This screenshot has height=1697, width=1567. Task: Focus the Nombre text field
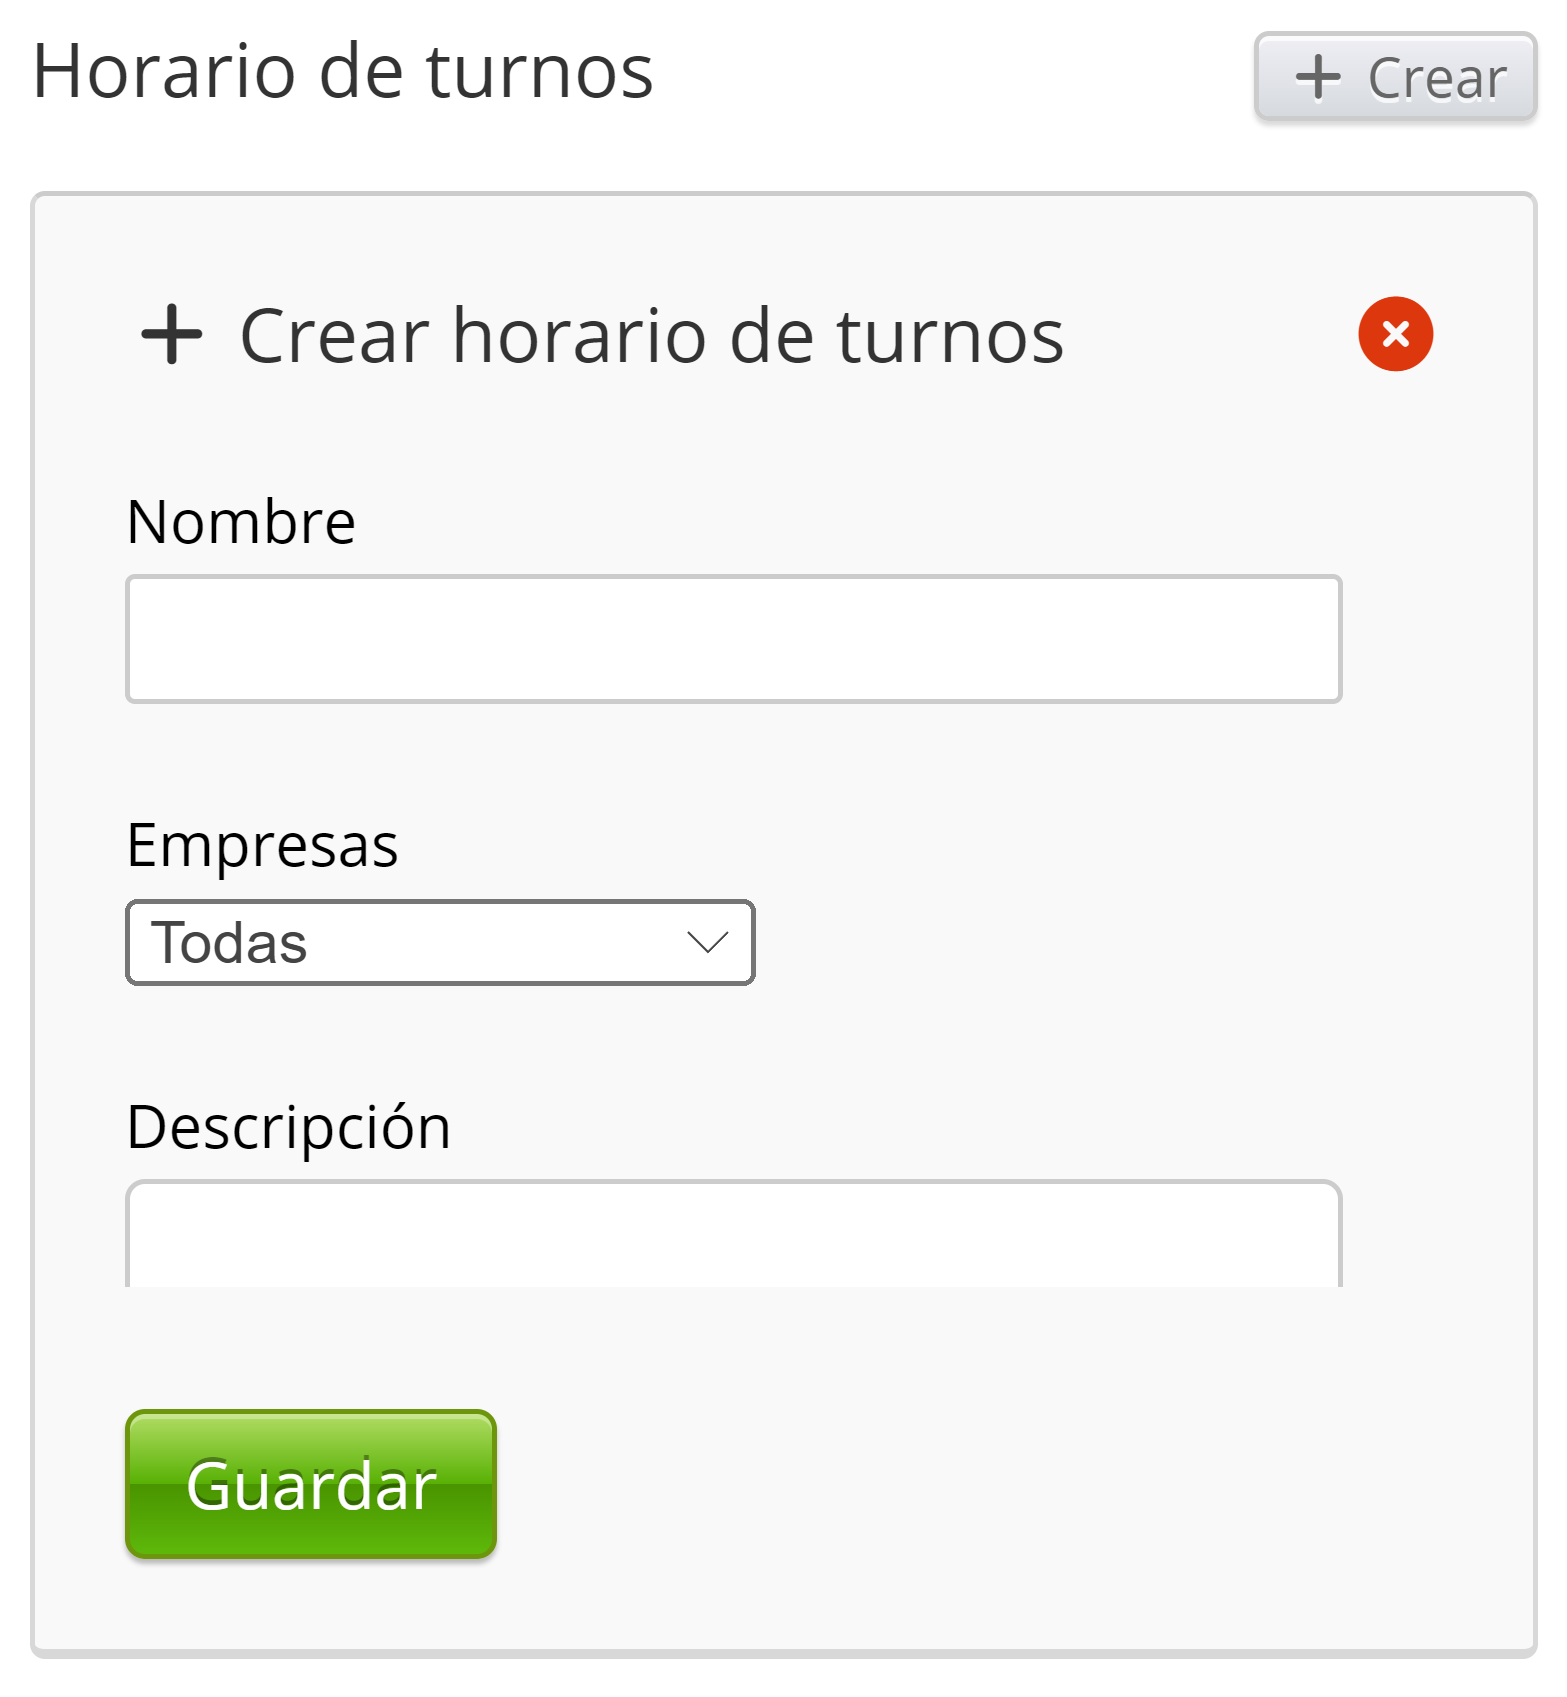tap(733, 639)
